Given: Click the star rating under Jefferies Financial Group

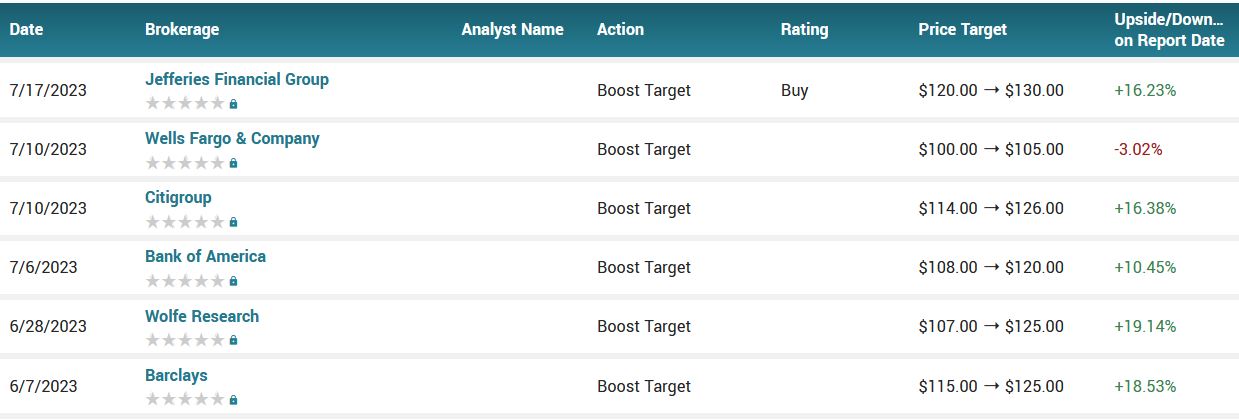Looking at the screenshot, I should 185,103.
